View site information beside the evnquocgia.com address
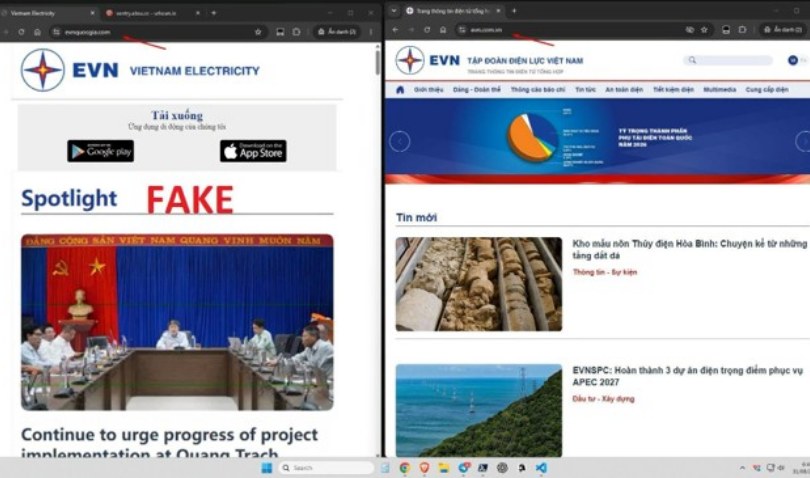 click(x=56, y=32)
